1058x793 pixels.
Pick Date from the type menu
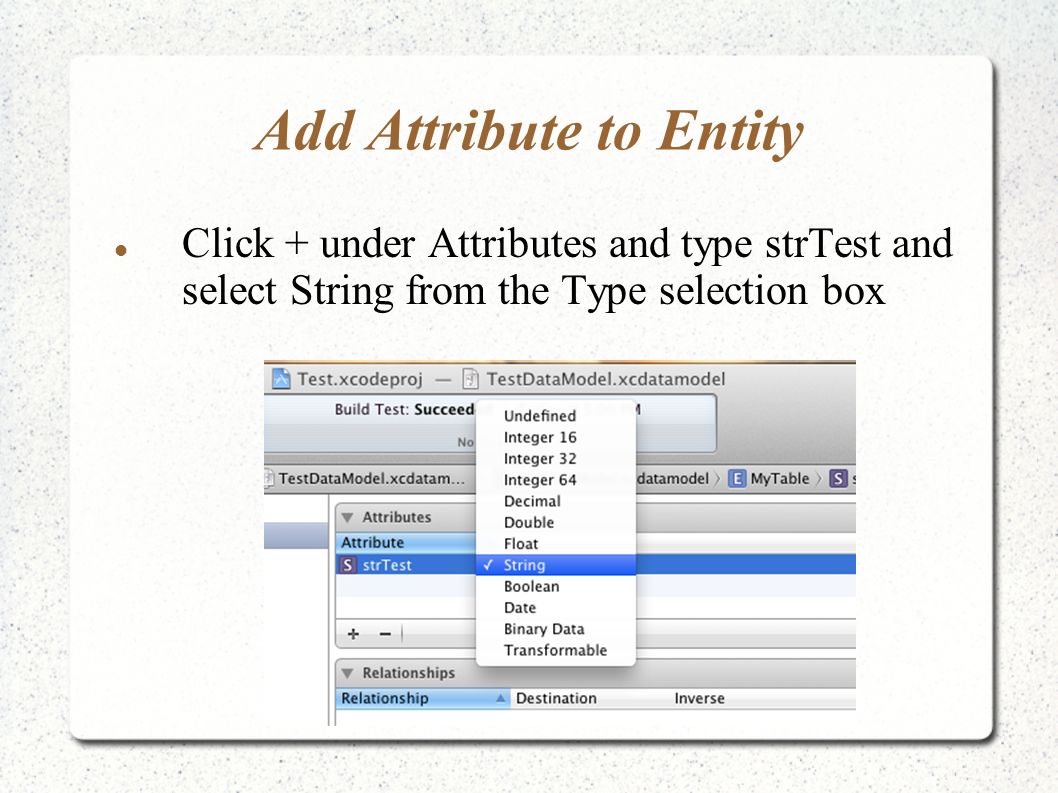(556, 607)
